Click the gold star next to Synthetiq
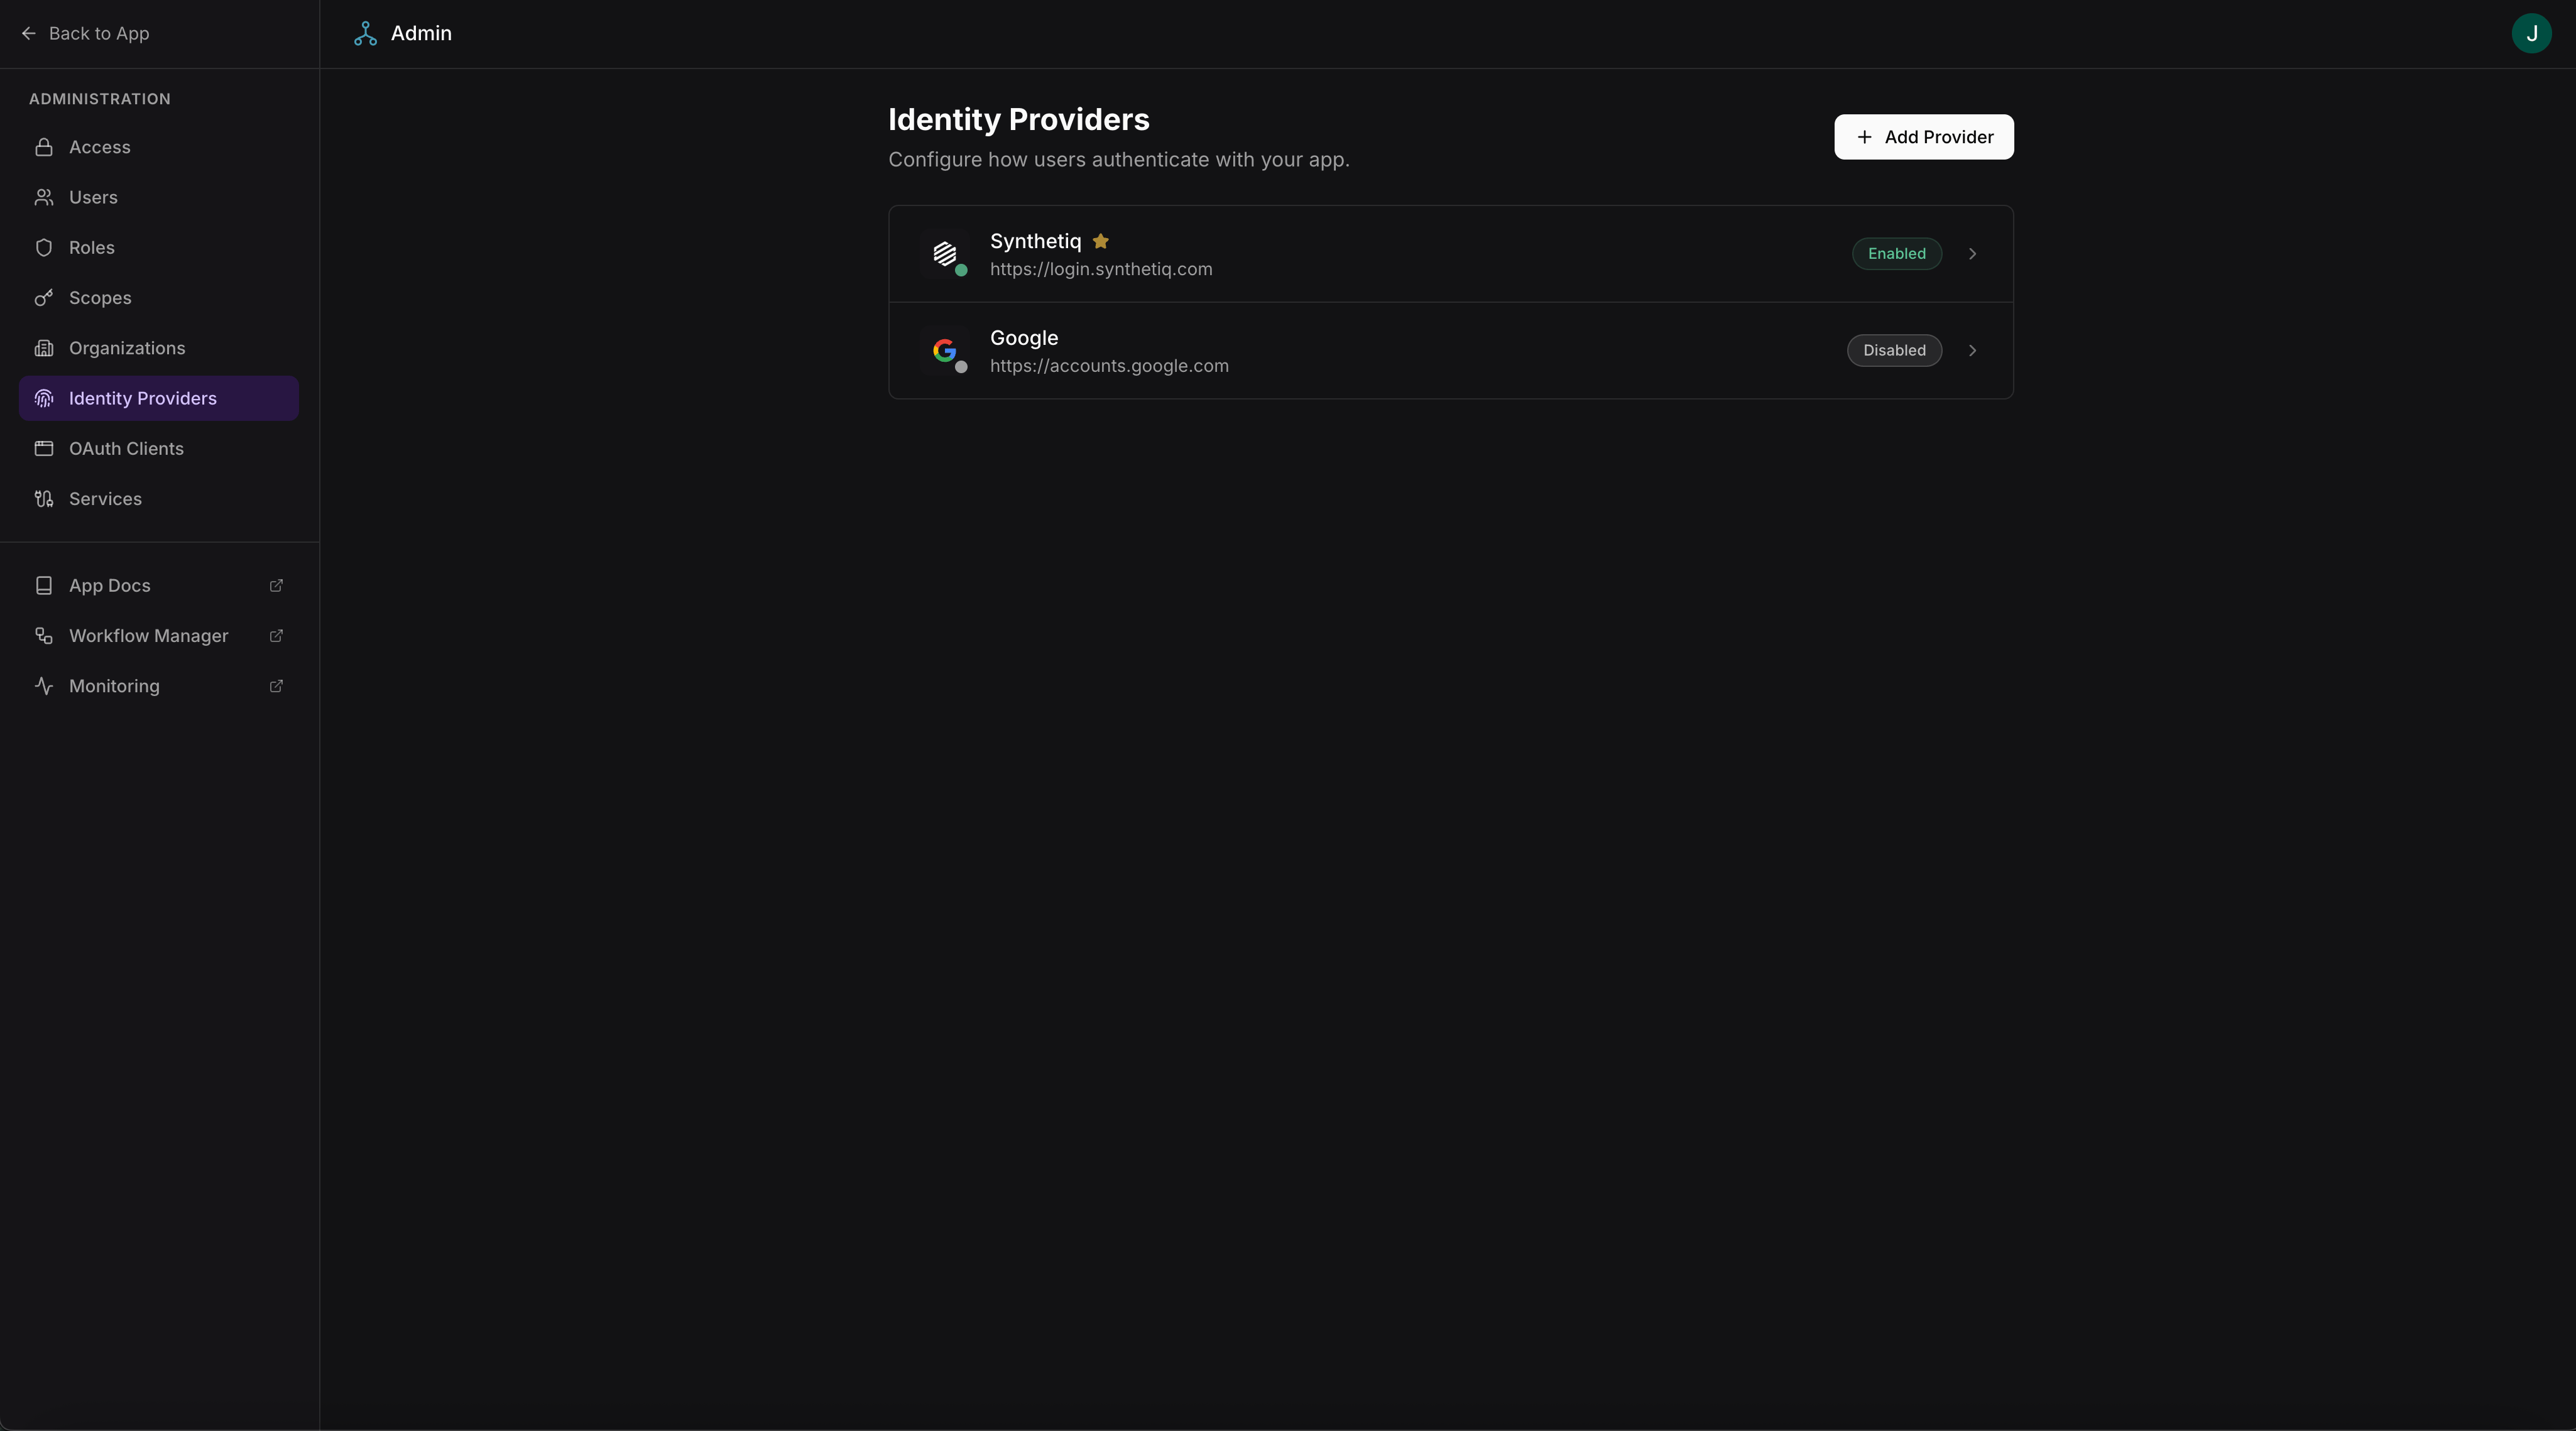 click(x=1101, y=241)
